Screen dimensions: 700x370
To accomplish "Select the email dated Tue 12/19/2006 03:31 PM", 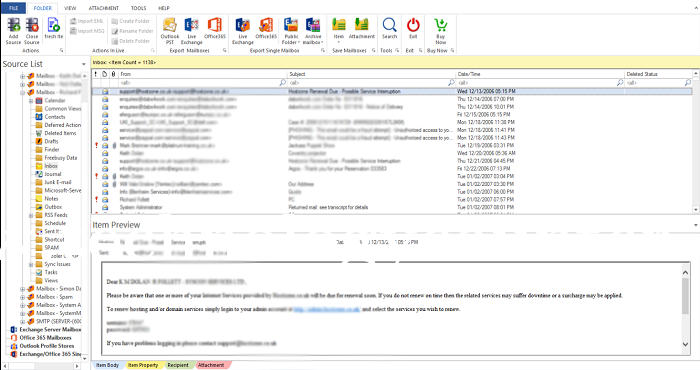I will point(392,146).
